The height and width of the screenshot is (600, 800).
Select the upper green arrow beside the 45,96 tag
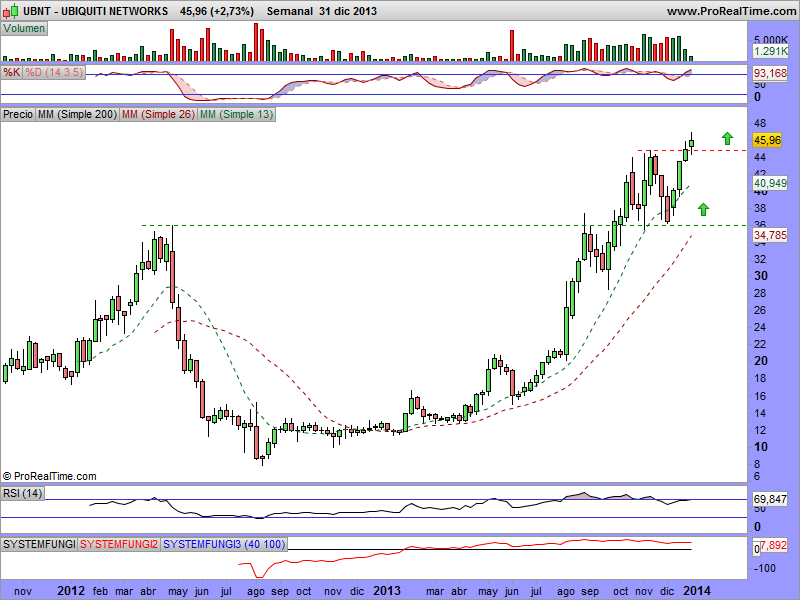tap(727, 138)
